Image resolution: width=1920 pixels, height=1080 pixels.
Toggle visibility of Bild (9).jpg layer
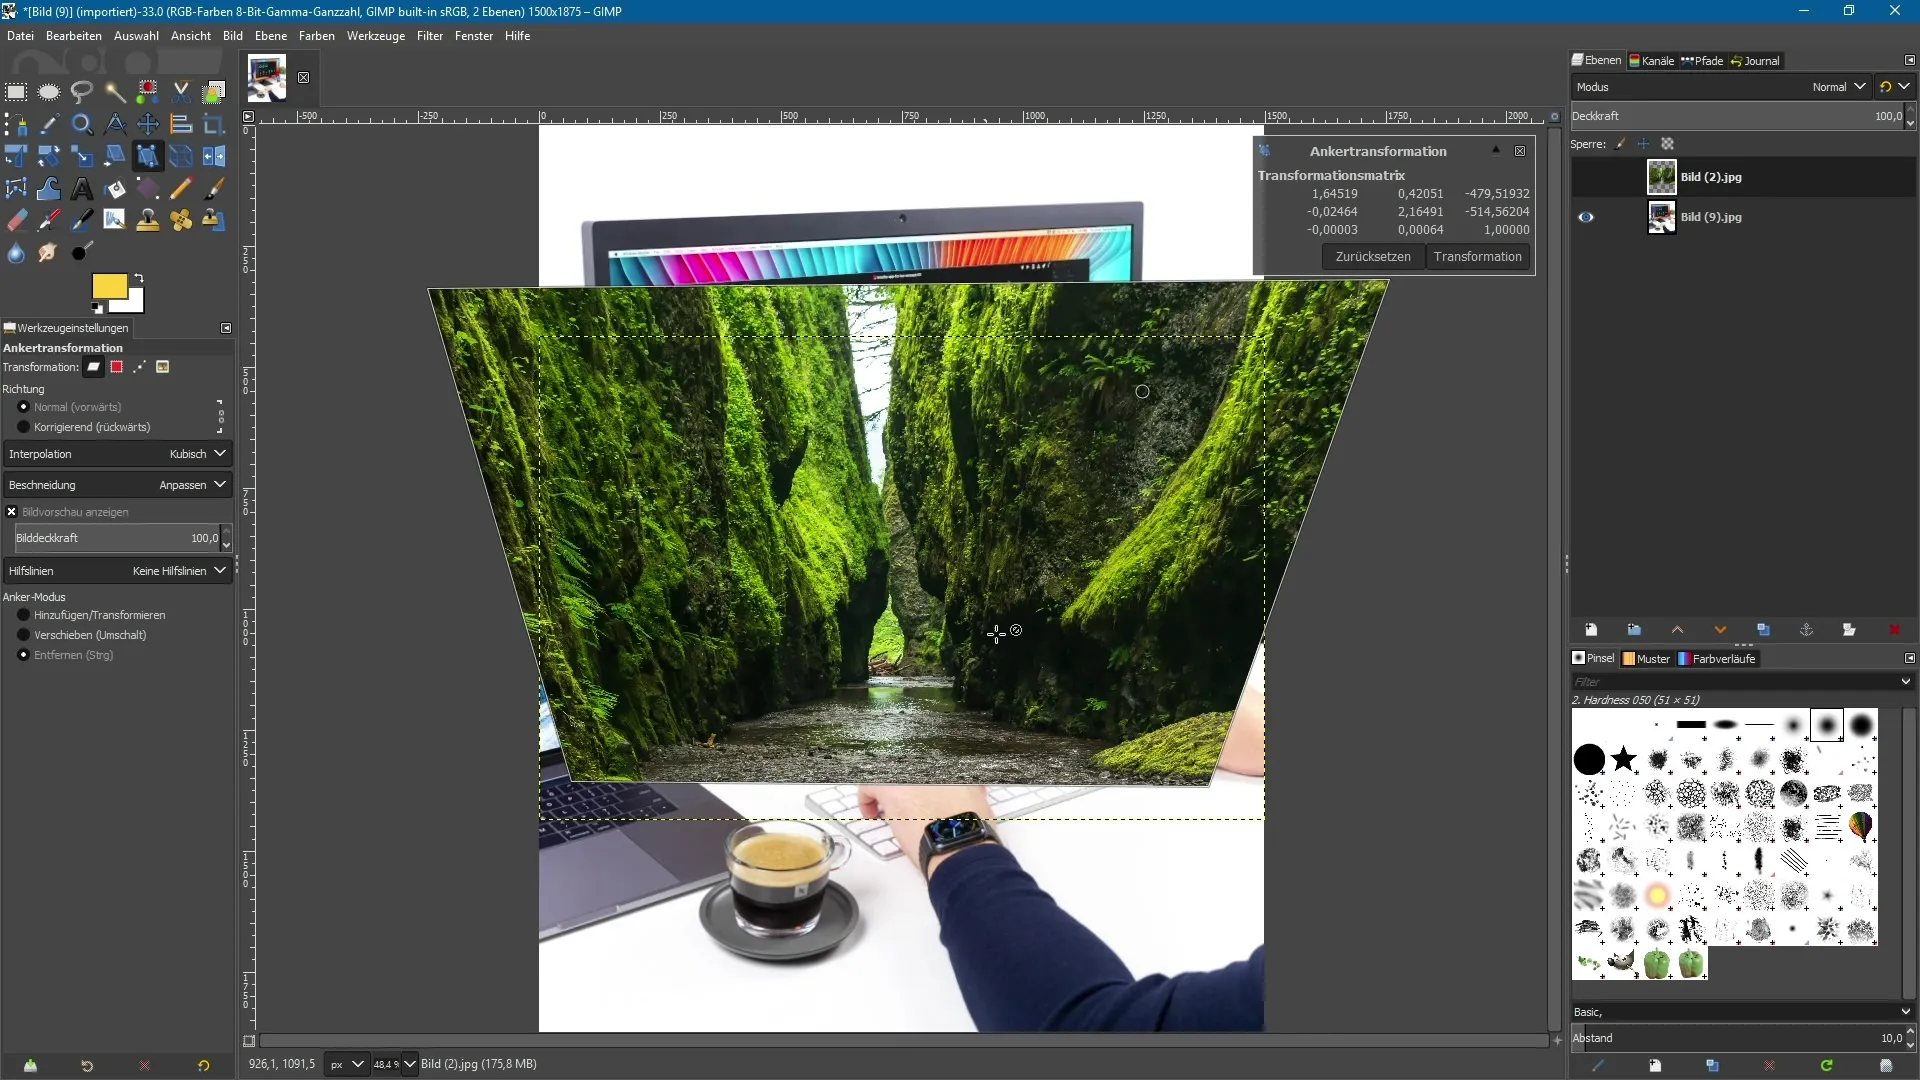[1586, 217]
